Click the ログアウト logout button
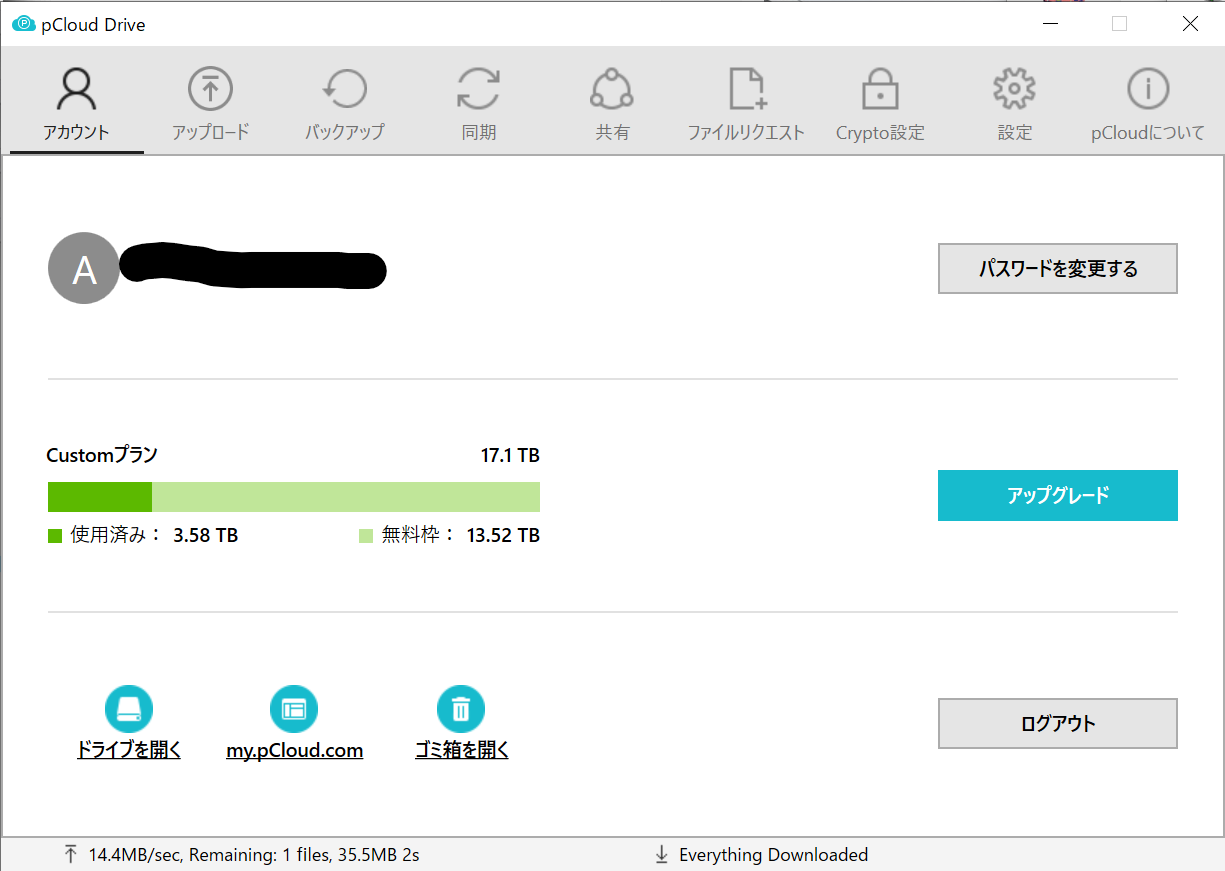 (1058, 723)
